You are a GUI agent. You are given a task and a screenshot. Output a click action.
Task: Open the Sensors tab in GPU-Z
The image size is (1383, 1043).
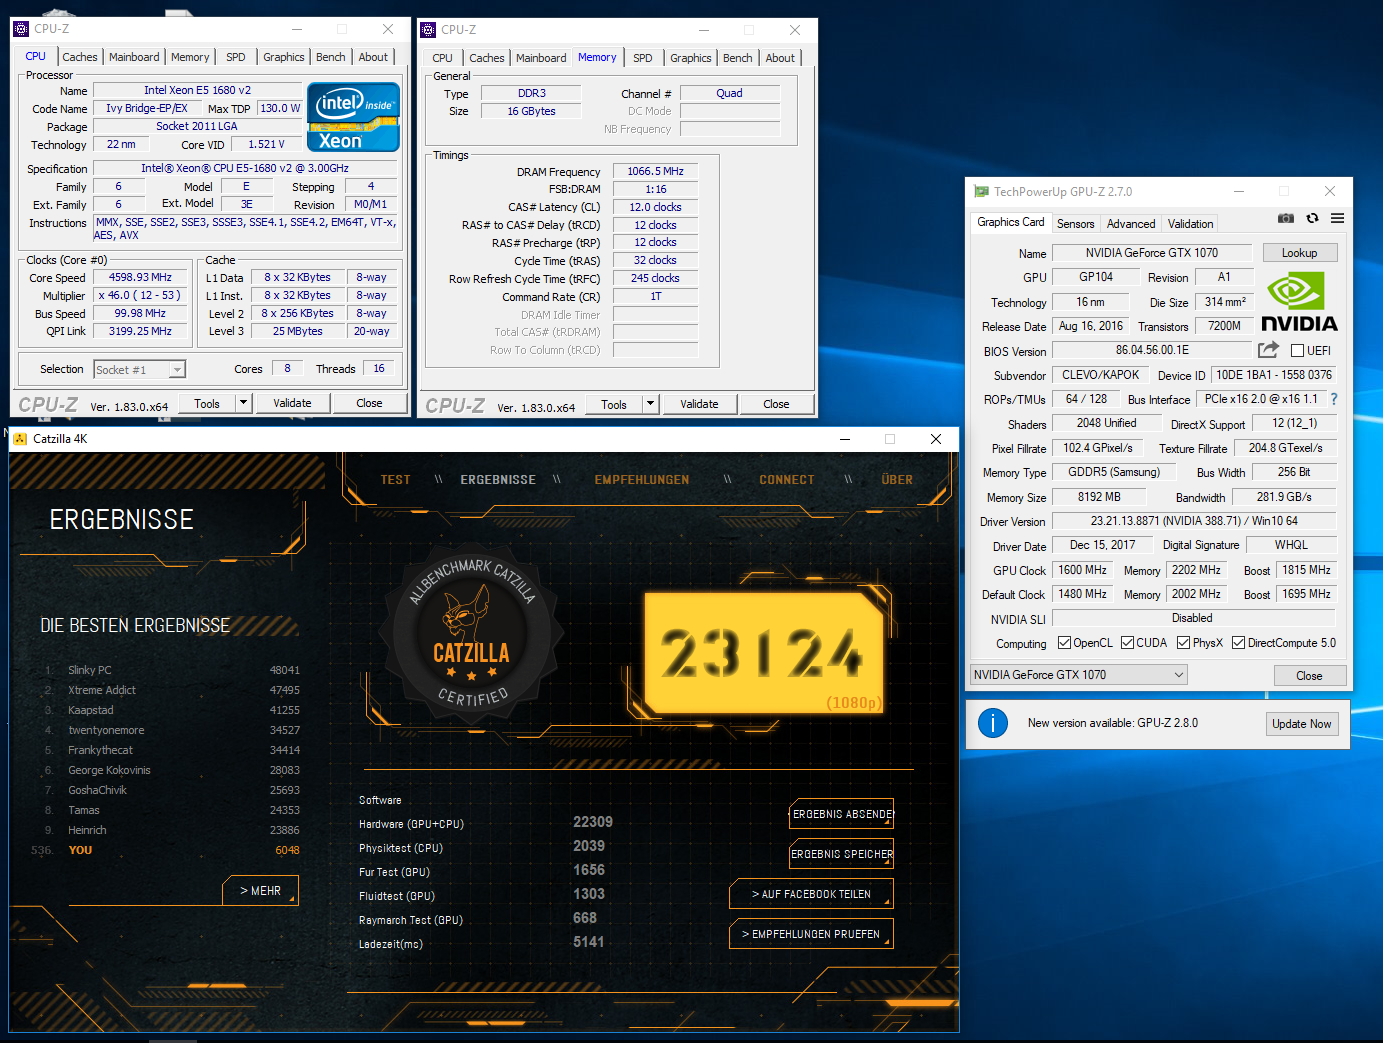[1075, 224]
